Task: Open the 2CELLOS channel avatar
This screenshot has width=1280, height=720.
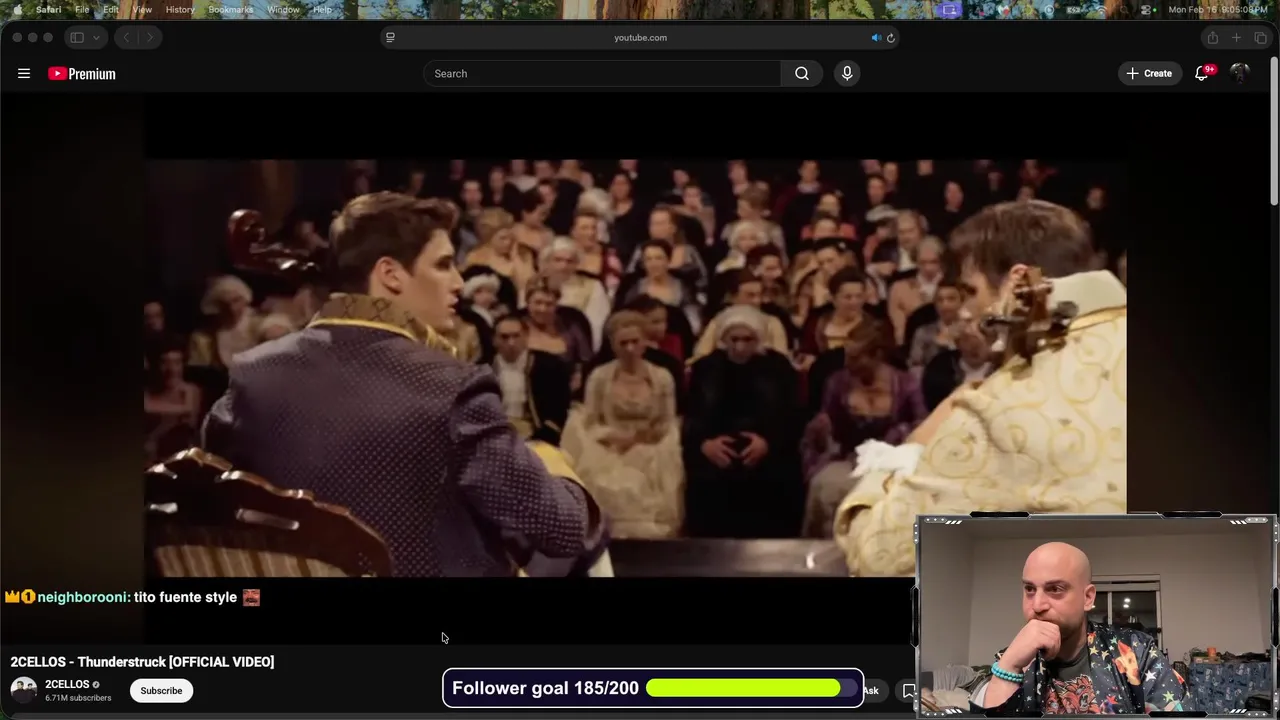Action: point(24,690)
